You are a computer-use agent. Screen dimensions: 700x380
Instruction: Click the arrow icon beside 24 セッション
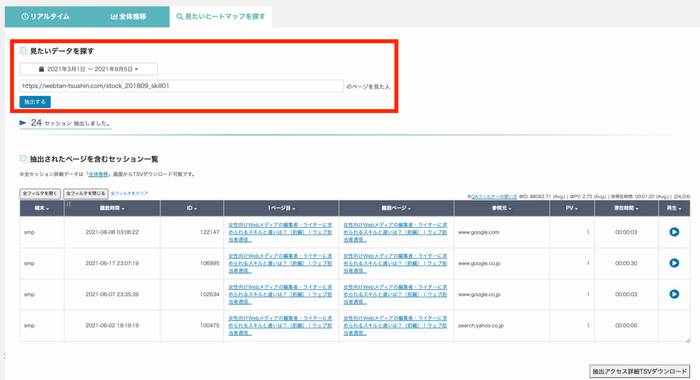(x=23, y=123)
